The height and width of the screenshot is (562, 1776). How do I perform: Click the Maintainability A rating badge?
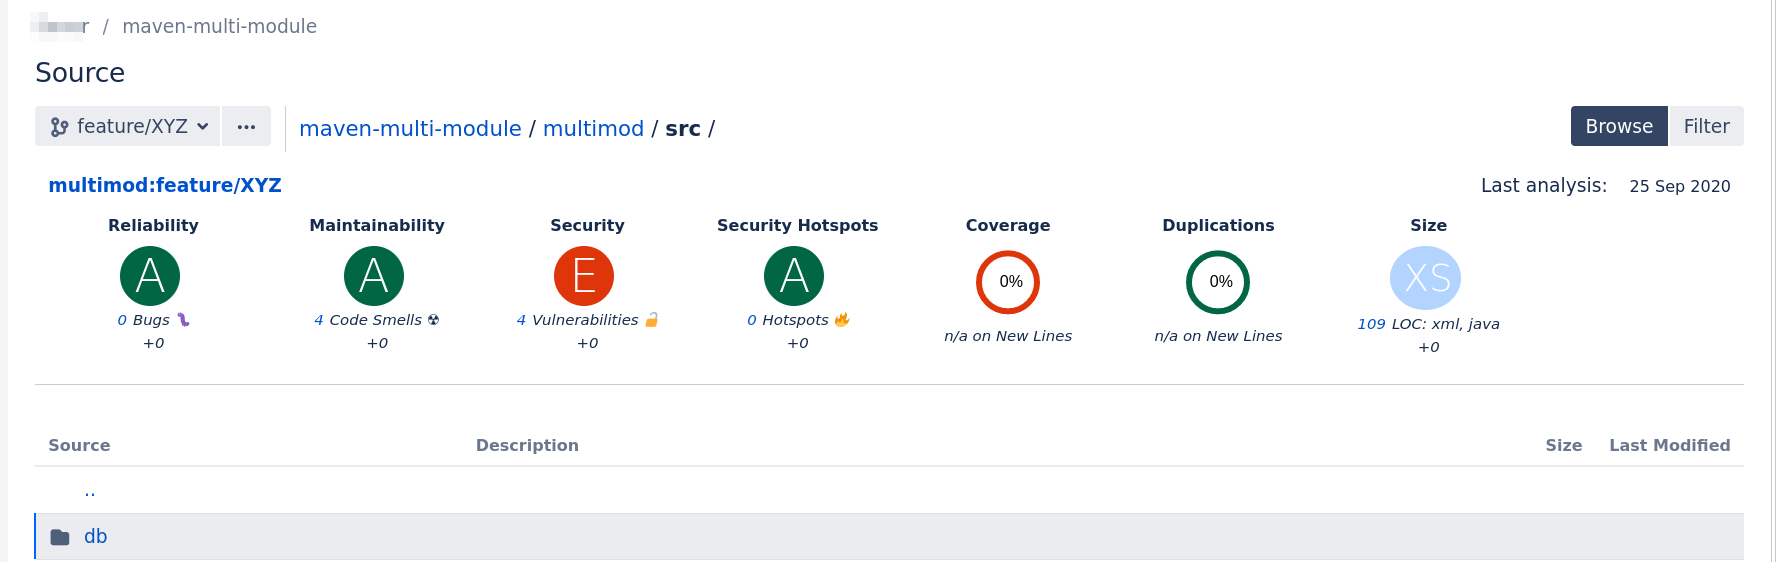[x=374, y=276]
